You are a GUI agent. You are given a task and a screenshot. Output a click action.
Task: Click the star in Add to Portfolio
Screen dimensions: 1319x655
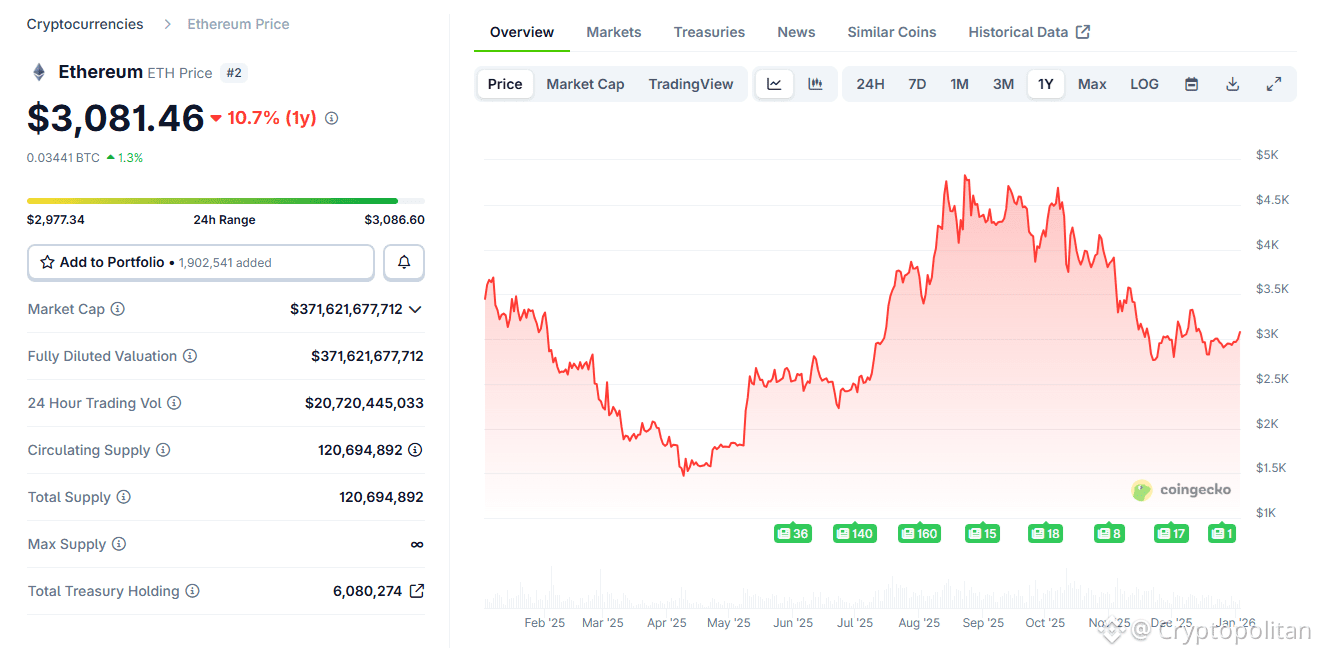pyautogui.click(x=46, y=262)
